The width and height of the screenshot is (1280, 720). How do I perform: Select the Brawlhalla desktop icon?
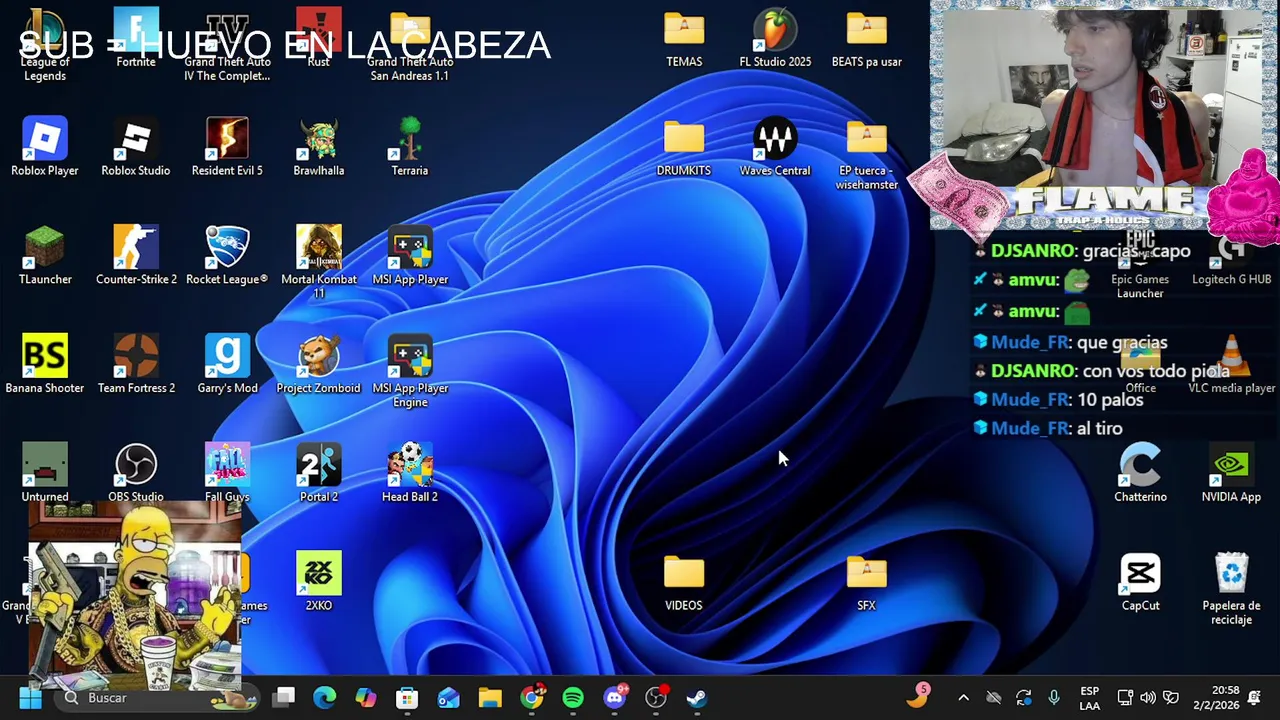(x=318, y=147)
